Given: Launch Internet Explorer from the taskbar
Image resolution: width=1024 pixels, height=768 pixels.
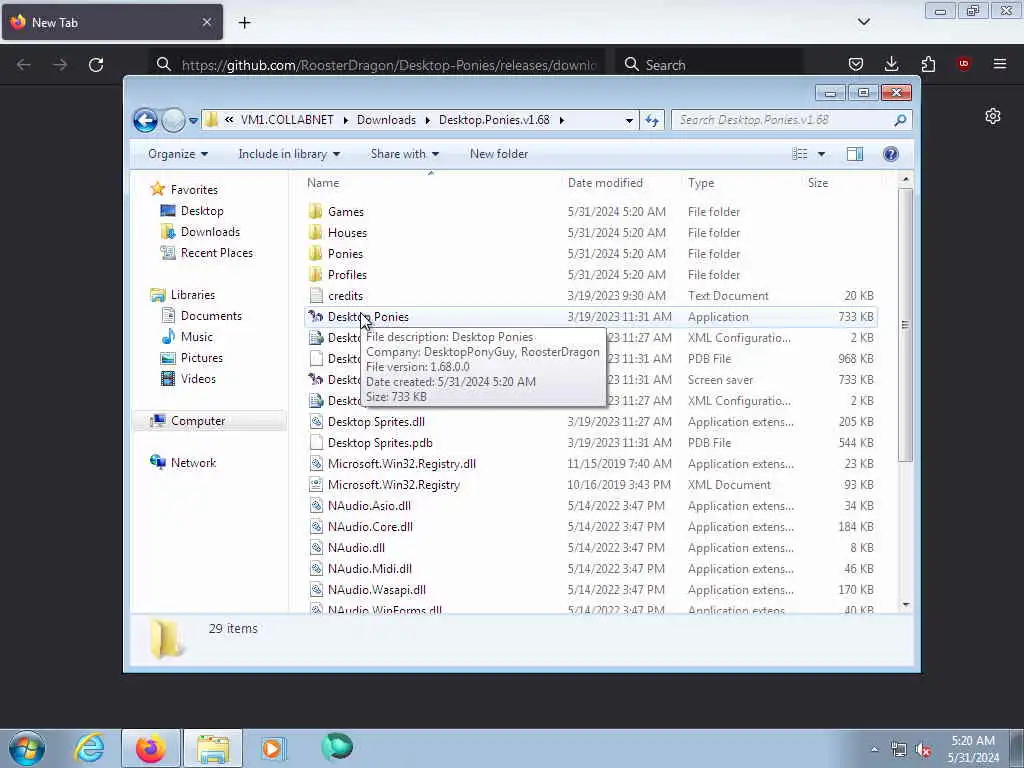Looking at the screenshot, I should point(89,748).
